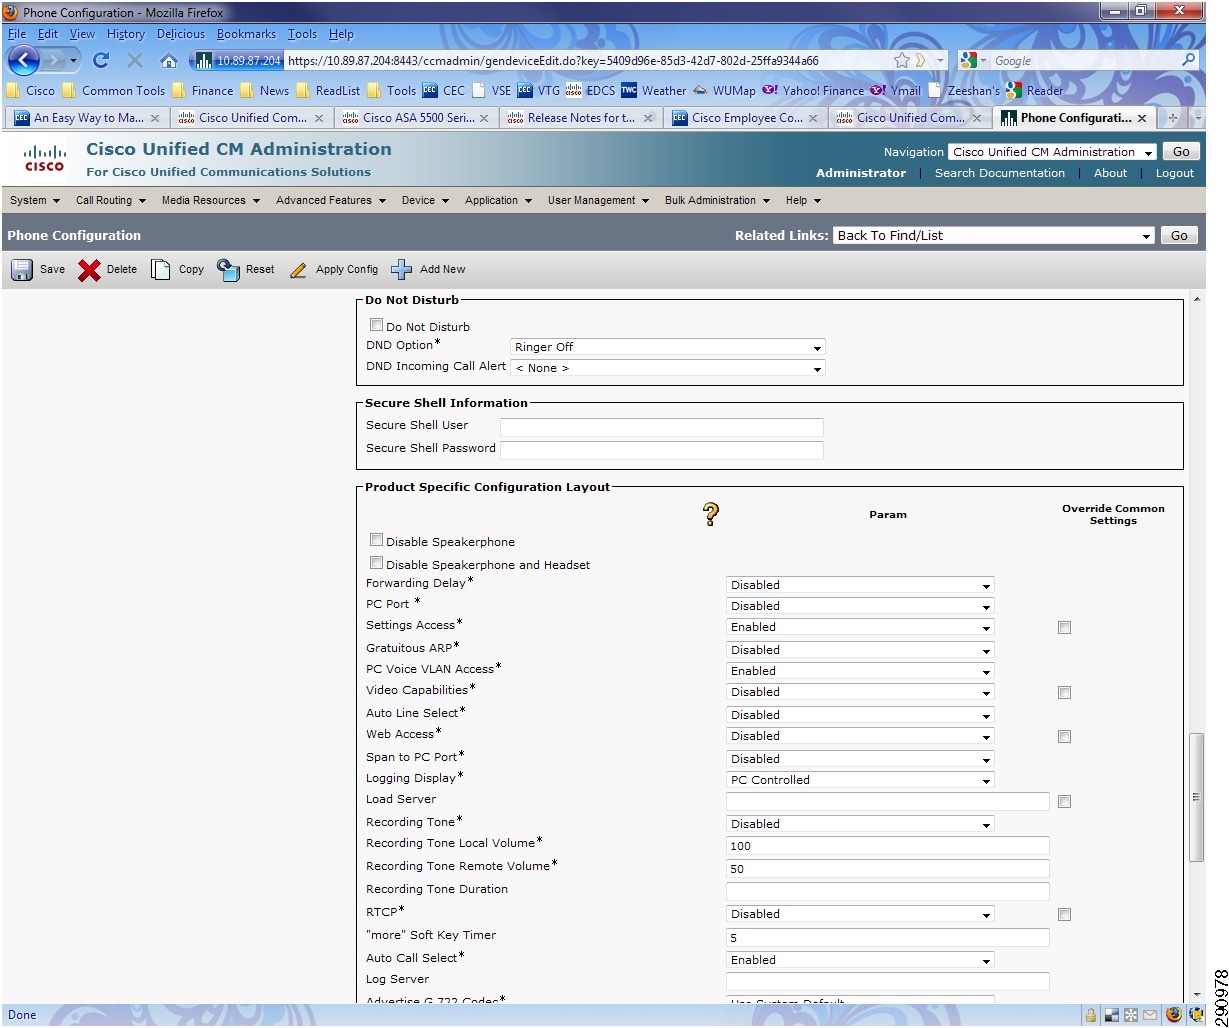Click the Recording Tone Local Volume field
Image resolution: width=1229 pixels, height=1028 pixels.
(x=888, y=846)
